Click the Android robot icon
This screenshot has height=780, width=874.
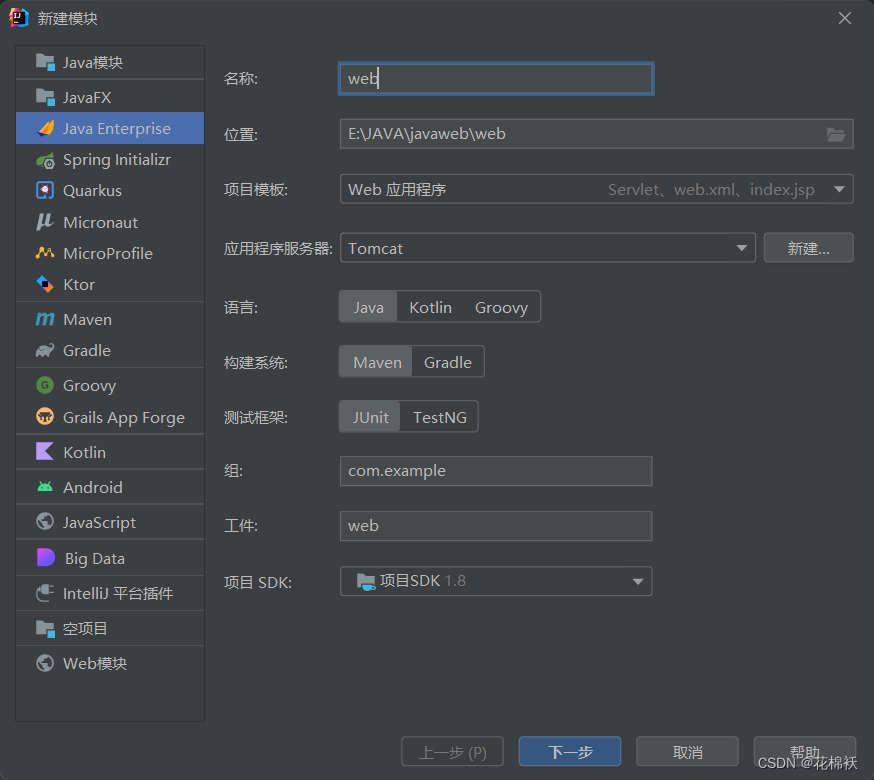tap(45, 487)
